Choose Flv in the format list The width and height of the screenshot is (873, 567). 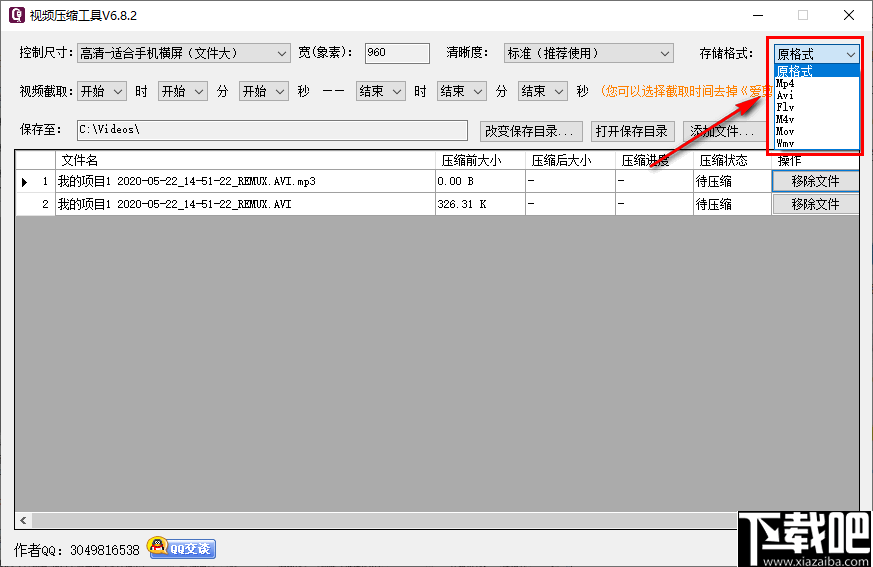(x=816, y=107)
